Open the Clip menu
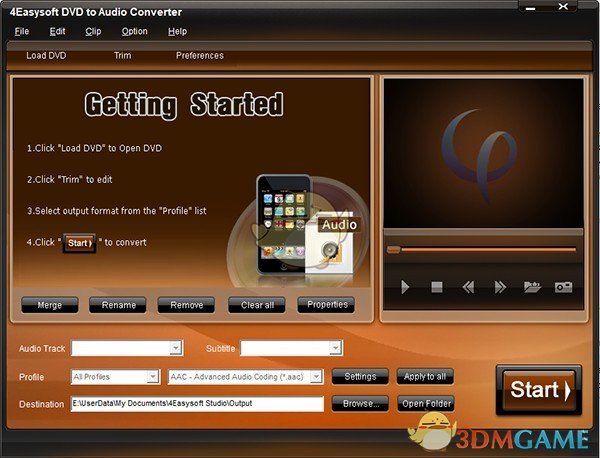The image size is (600, 458). [93, 31]
